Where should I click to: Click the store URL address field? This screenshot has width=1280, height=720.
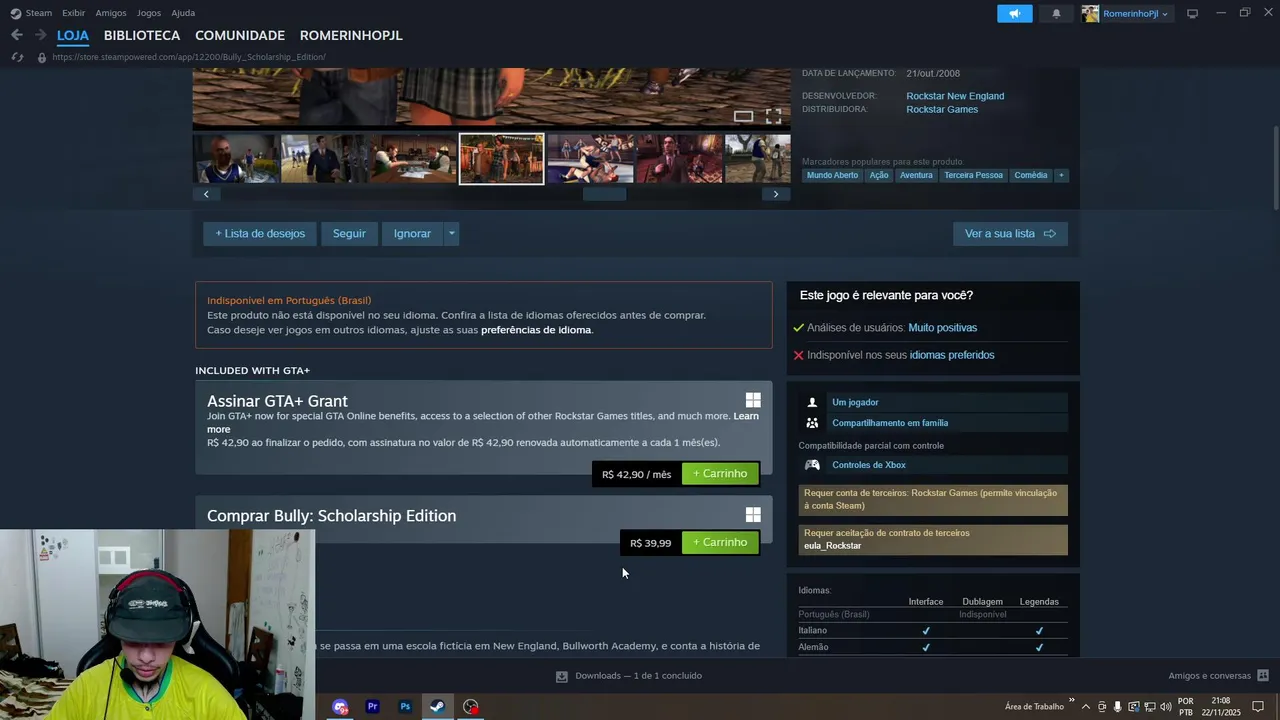189,57
